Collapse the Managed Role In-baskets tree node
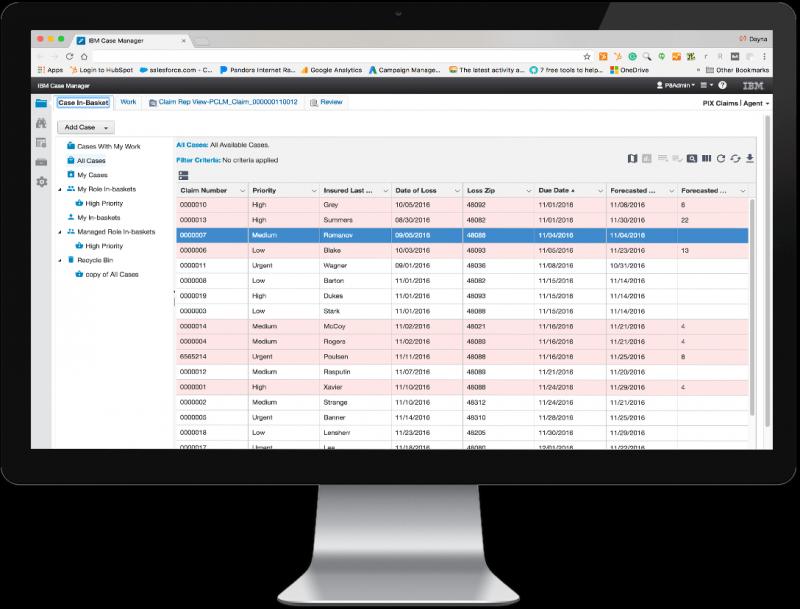Viewport: 800px width, 609px height. pyautogui.click(x=60, y=232)
